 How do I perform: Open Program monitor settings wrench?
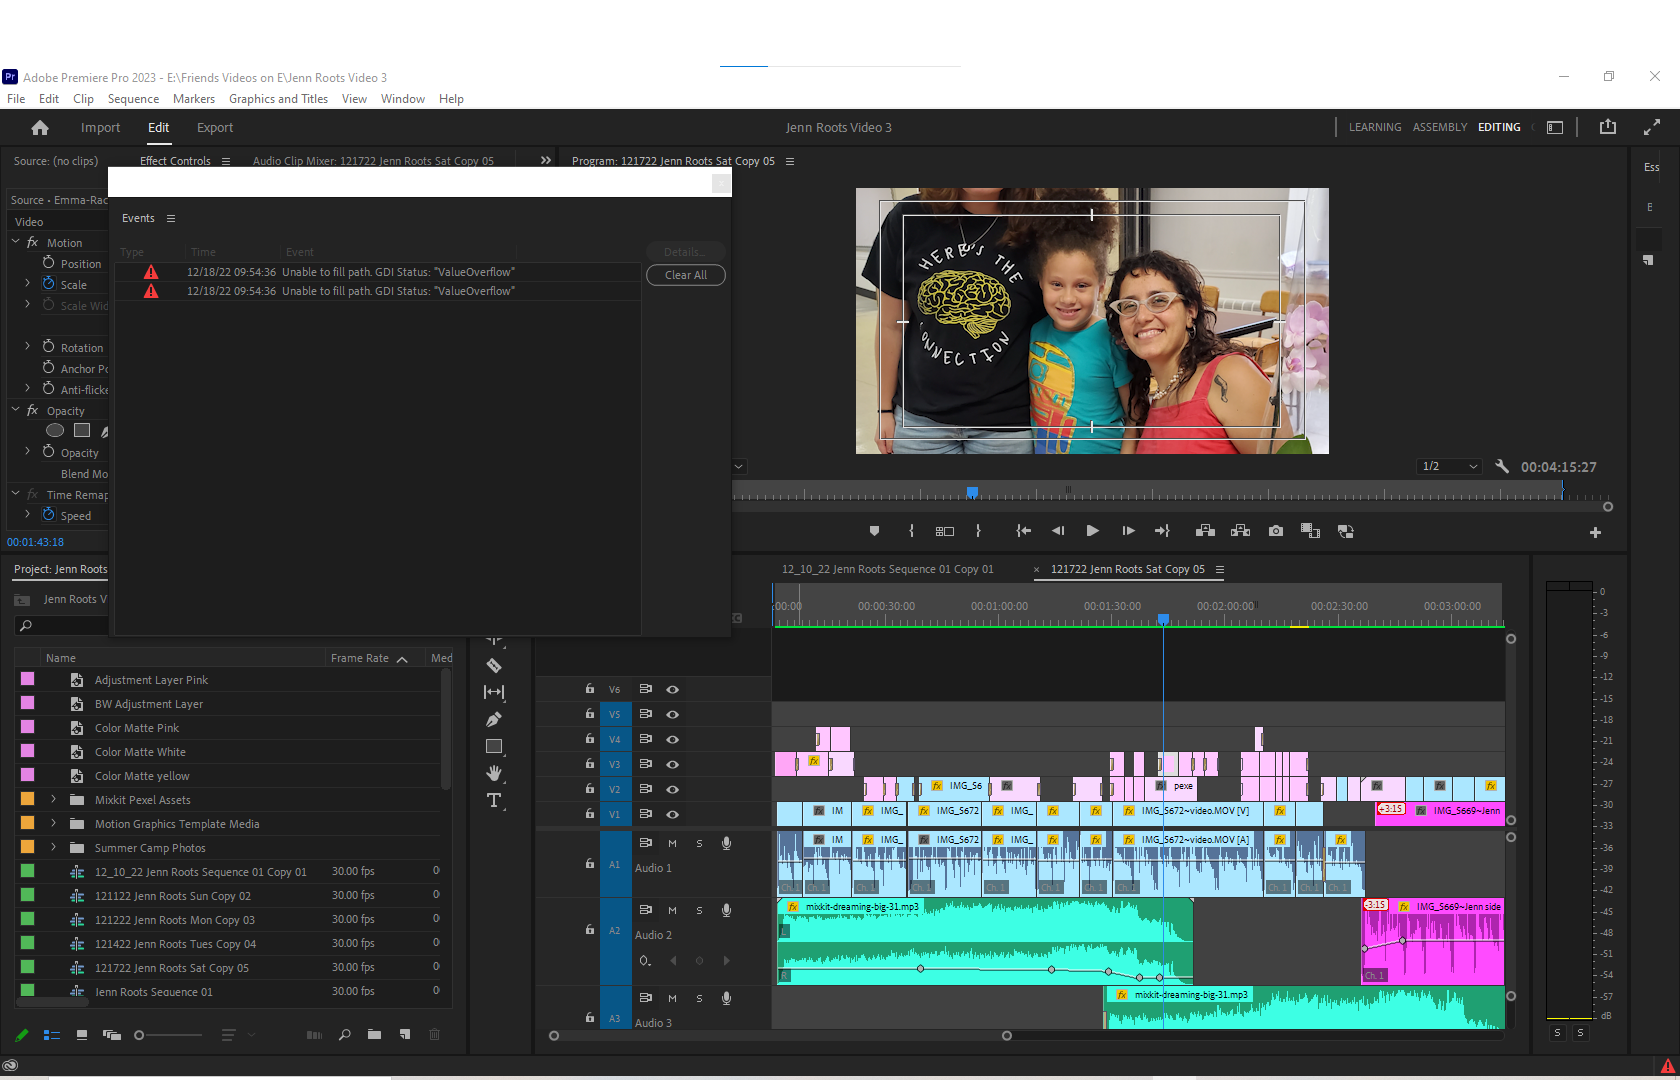[x=1502, y=466]
